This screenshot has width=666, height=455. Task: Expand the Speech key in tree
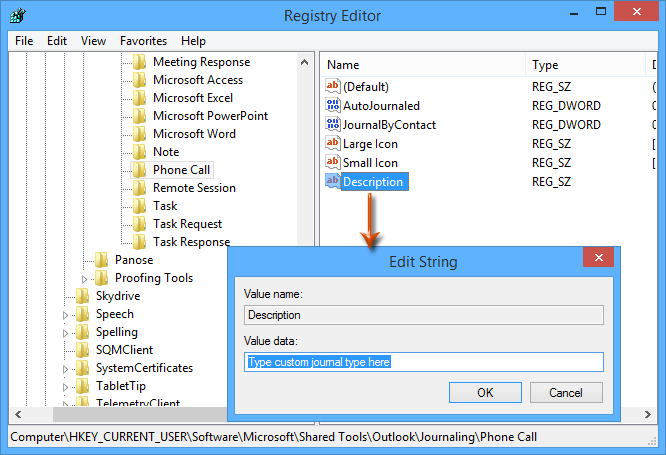[66, 315]
